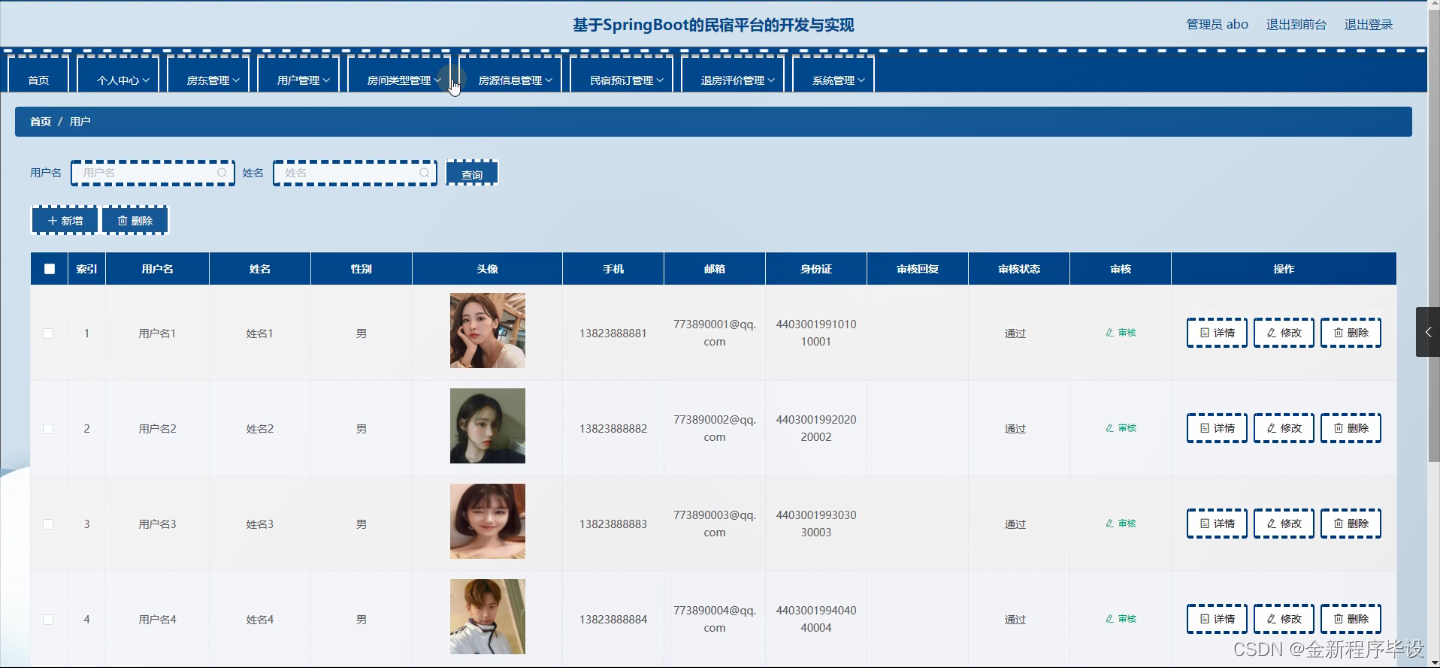Open the search magnifier in the 用户名 field
Screen dimensions: 1440x668
[x=222, y=173]
